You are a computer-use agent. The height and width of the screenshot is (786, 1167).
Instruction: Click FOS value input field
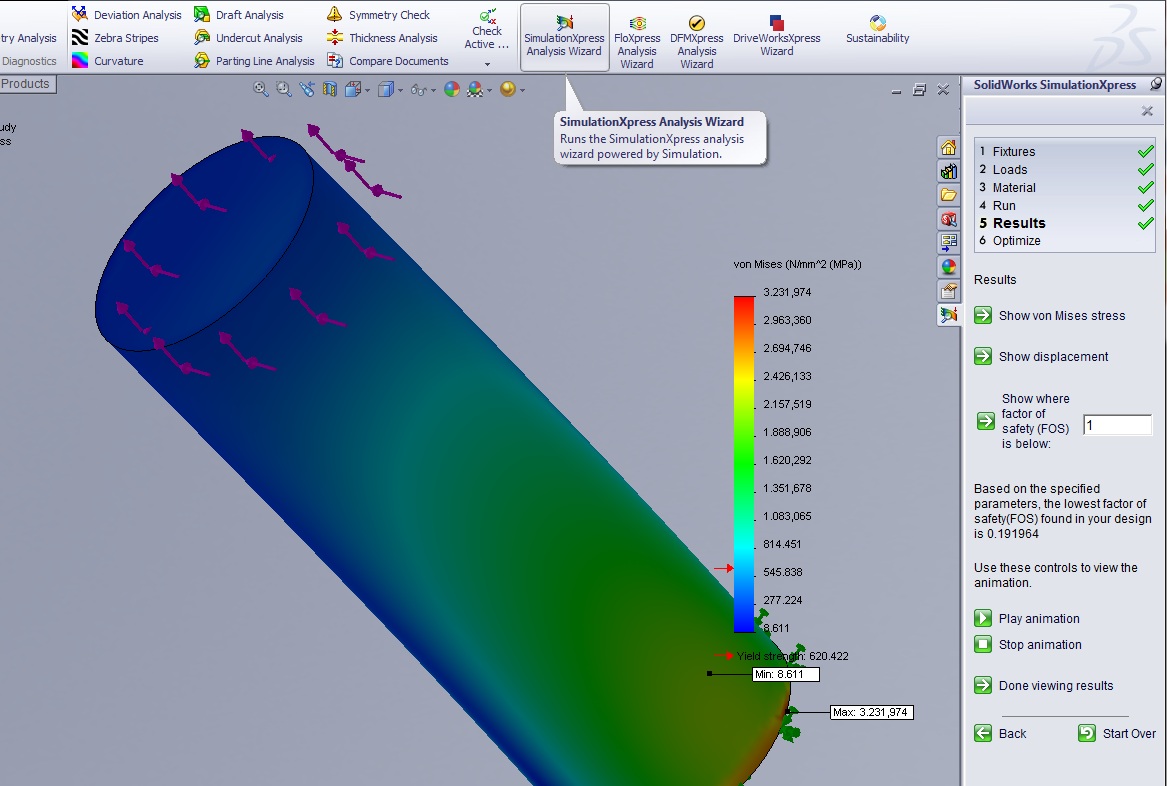point(1117,425)
